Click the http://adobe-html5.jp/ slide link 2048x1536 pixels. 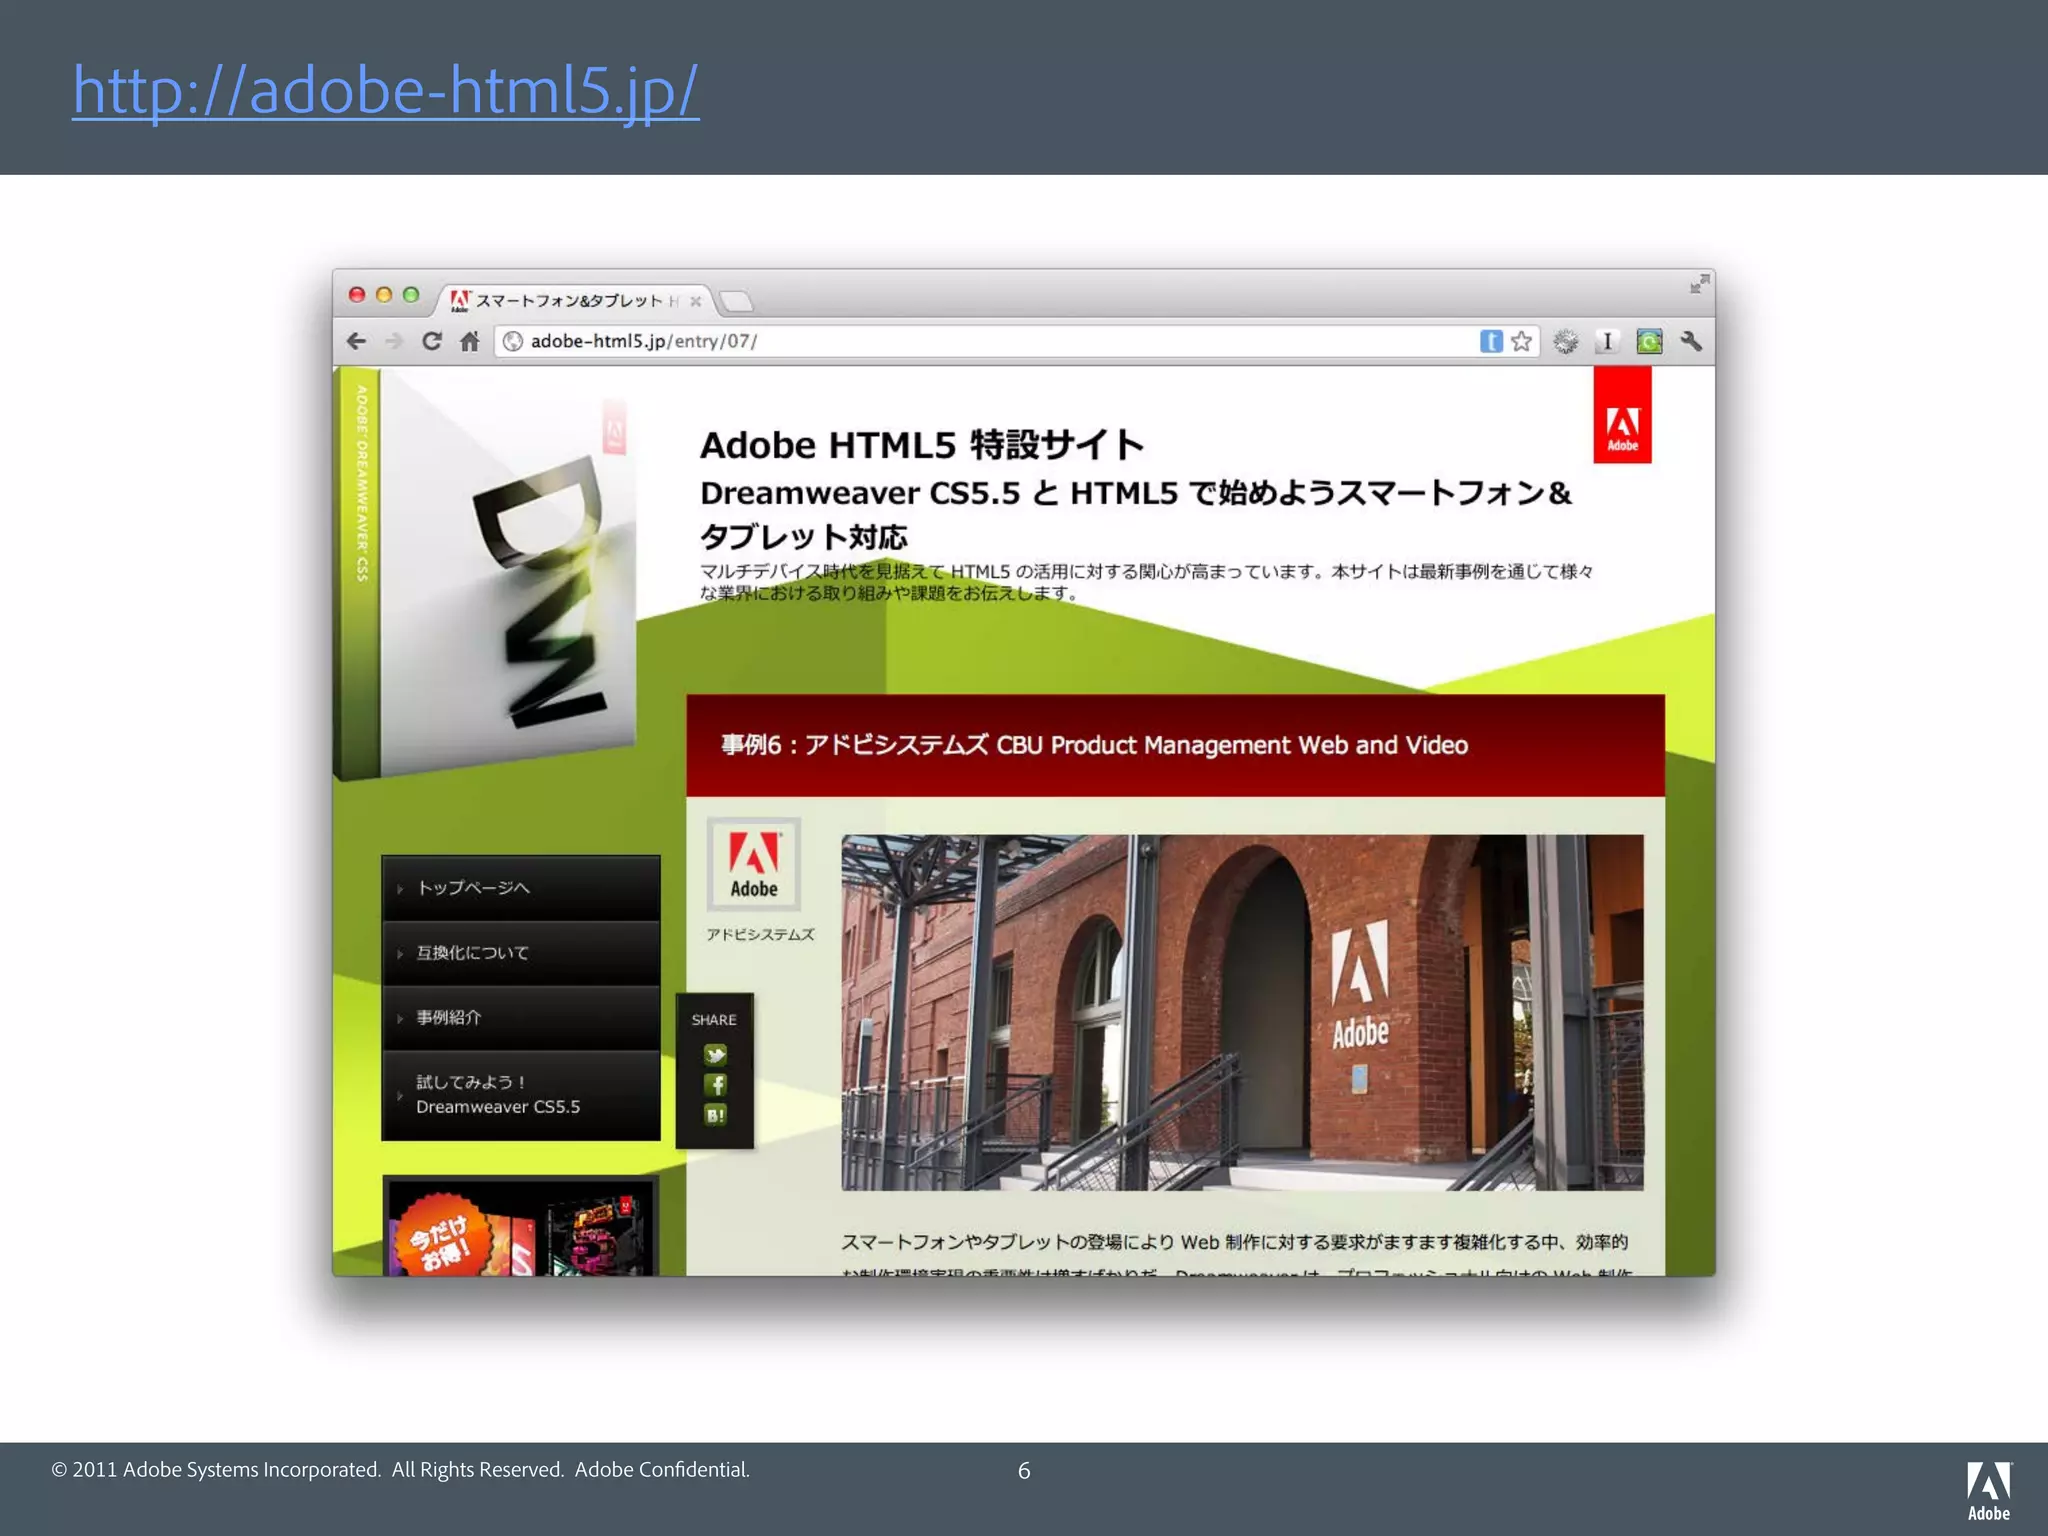[385, 90]
